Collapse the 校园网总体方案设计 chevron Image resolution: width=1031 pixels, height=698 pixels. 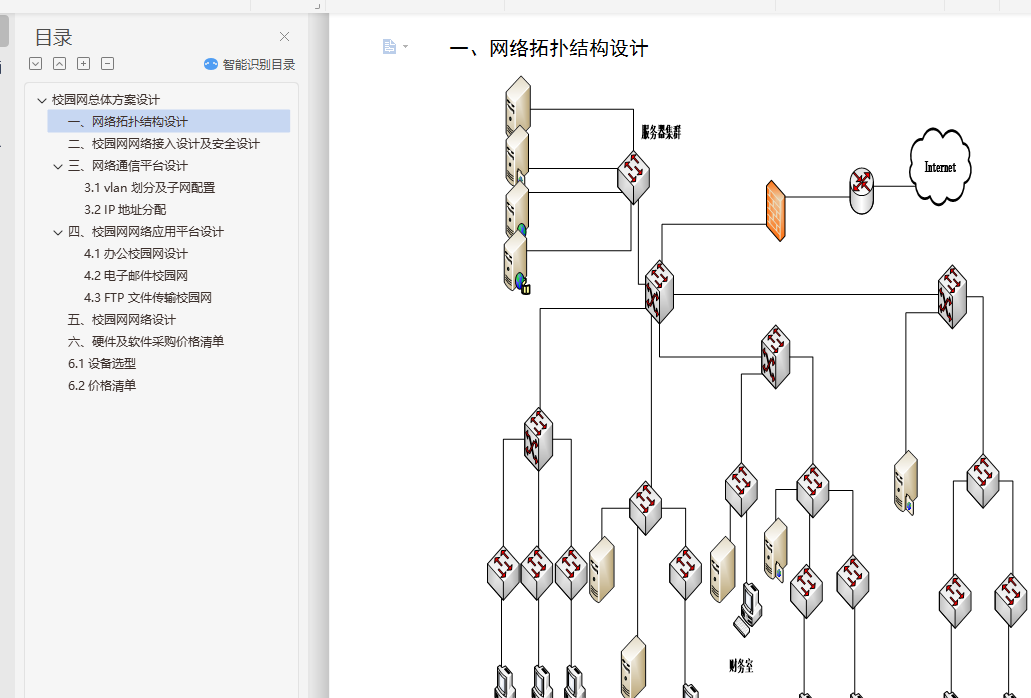click(x=42, y=101)
